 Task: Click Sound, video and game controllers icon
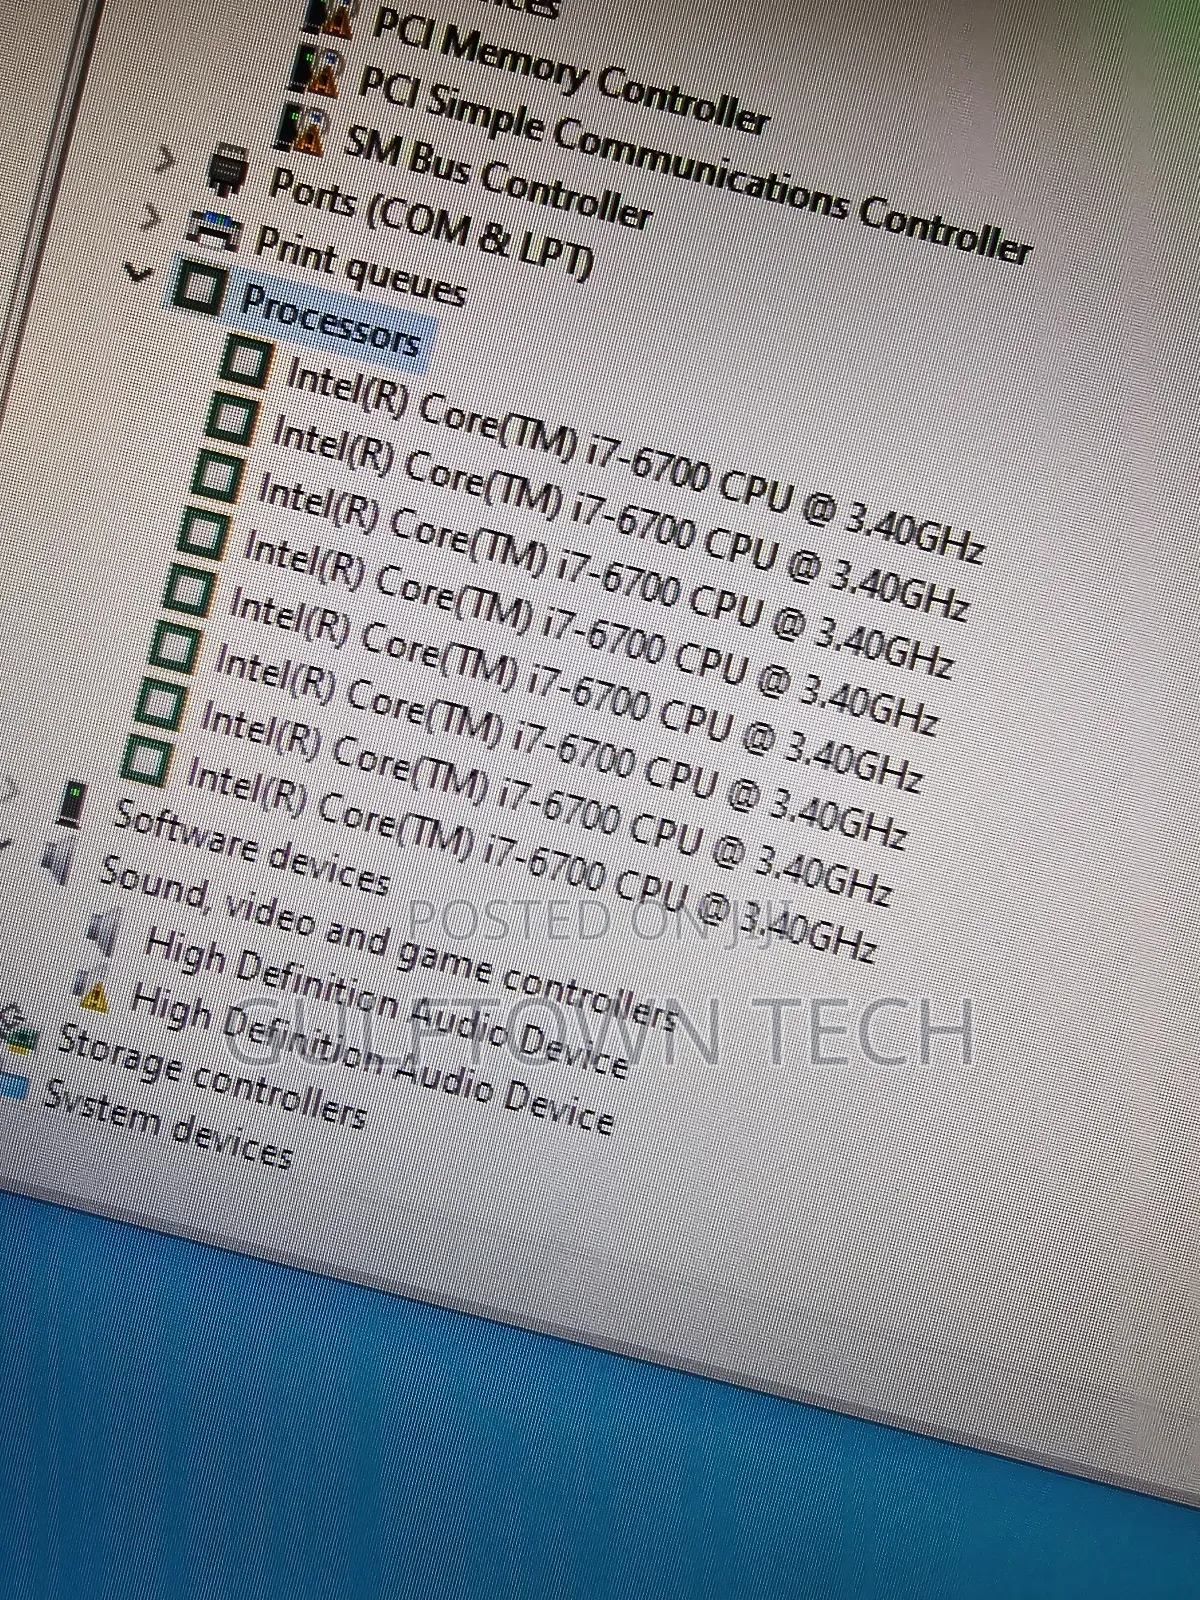57,860
